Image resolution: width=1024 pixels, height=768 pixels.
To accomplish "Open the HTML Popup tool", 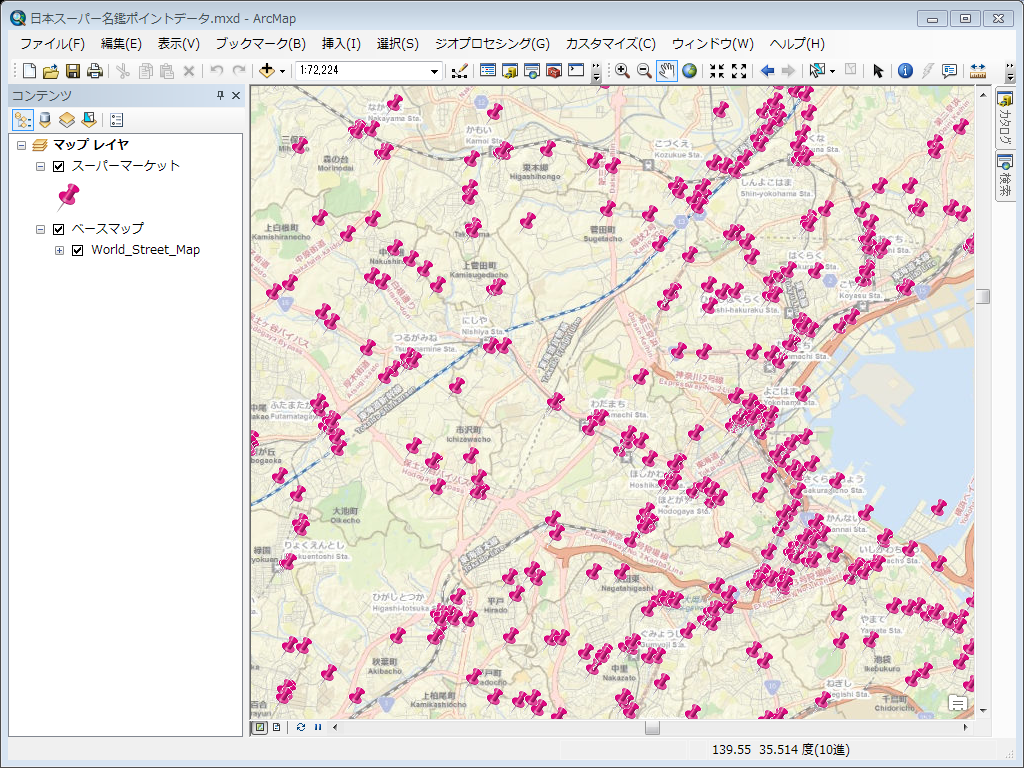I will [950, 71].
